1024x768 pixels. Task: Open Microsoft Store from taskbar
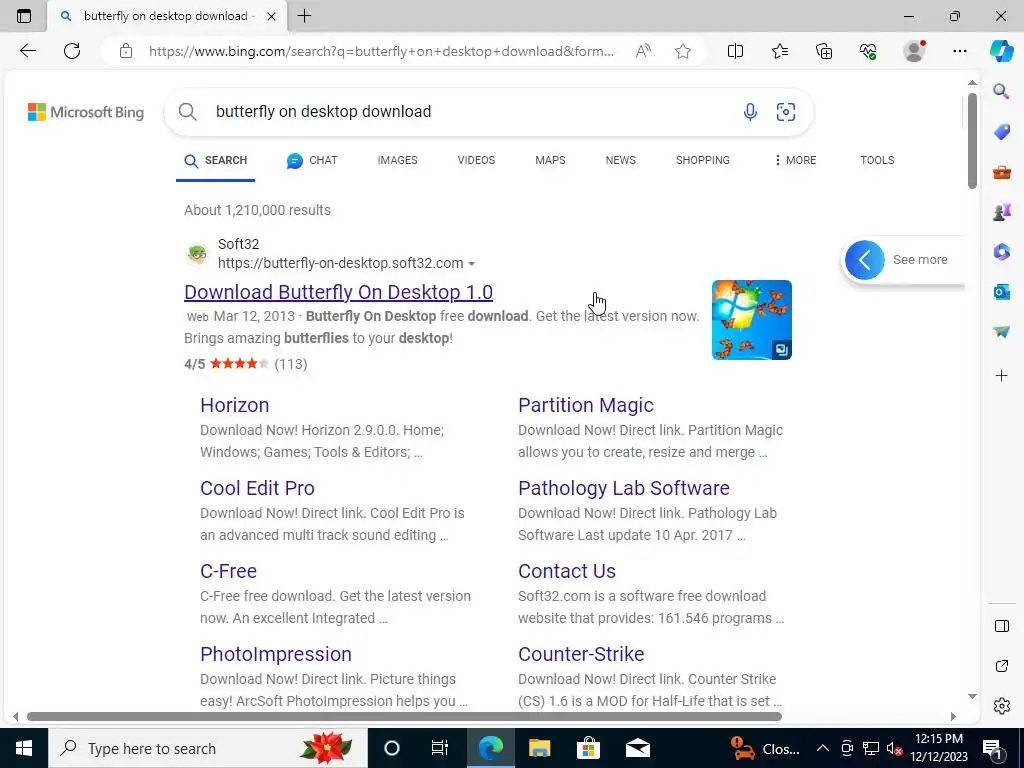click(588, 748)
